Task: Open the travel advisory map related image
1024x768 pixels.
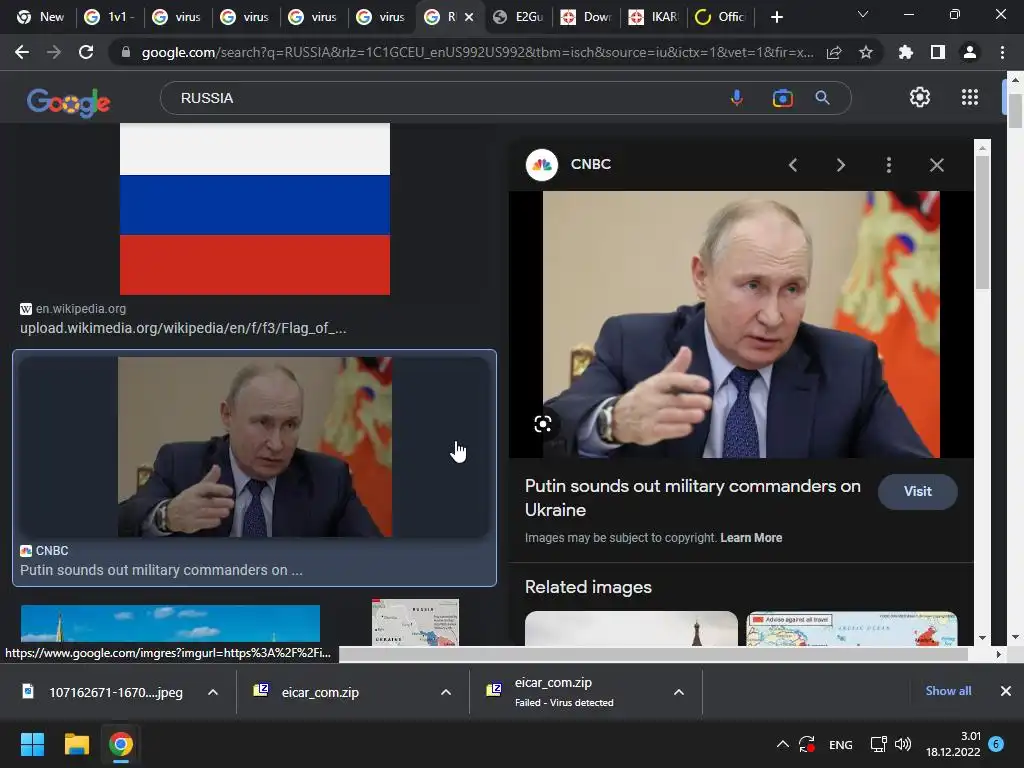Action: (x=852, y=628)
